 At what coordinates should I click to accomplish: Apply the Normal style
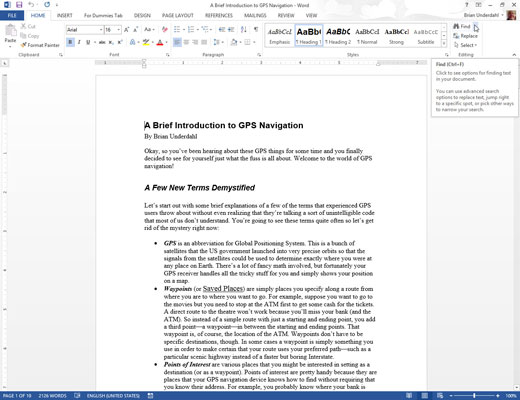point(367,35)
